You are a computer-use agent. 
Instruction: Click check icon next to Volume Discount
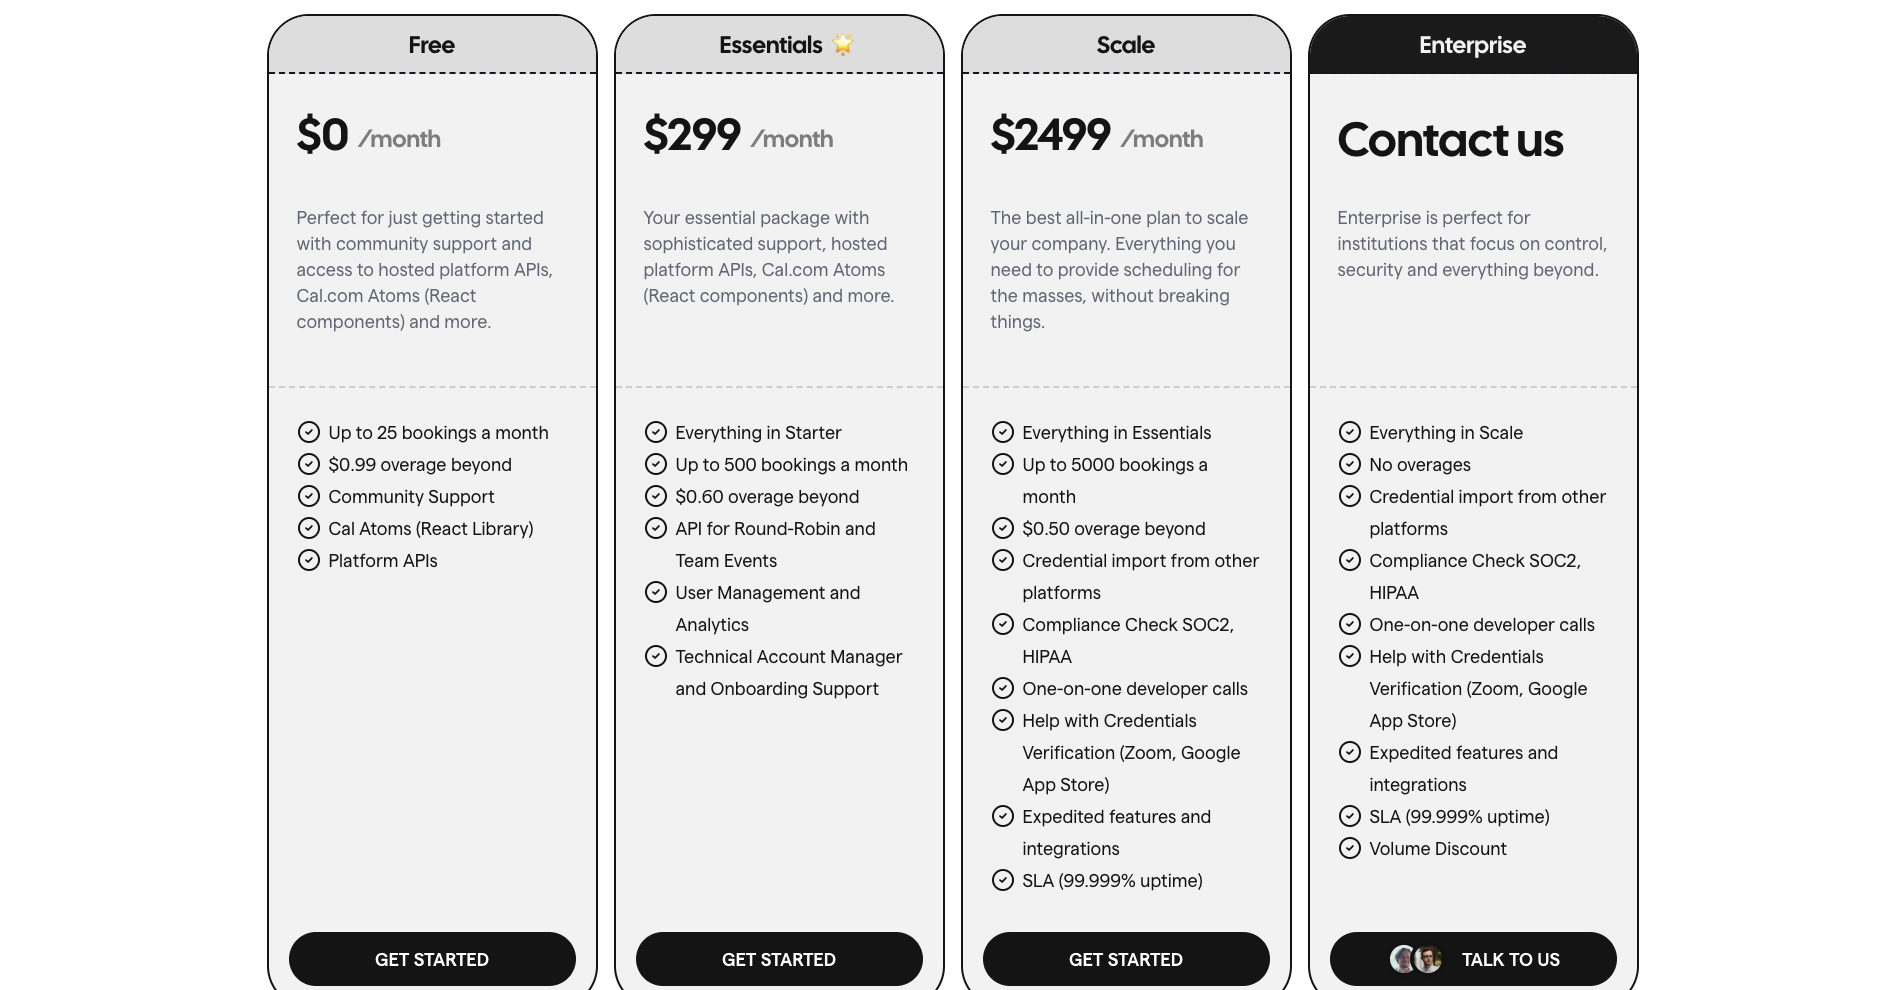pyautogui.click(x=1350, y=848)
